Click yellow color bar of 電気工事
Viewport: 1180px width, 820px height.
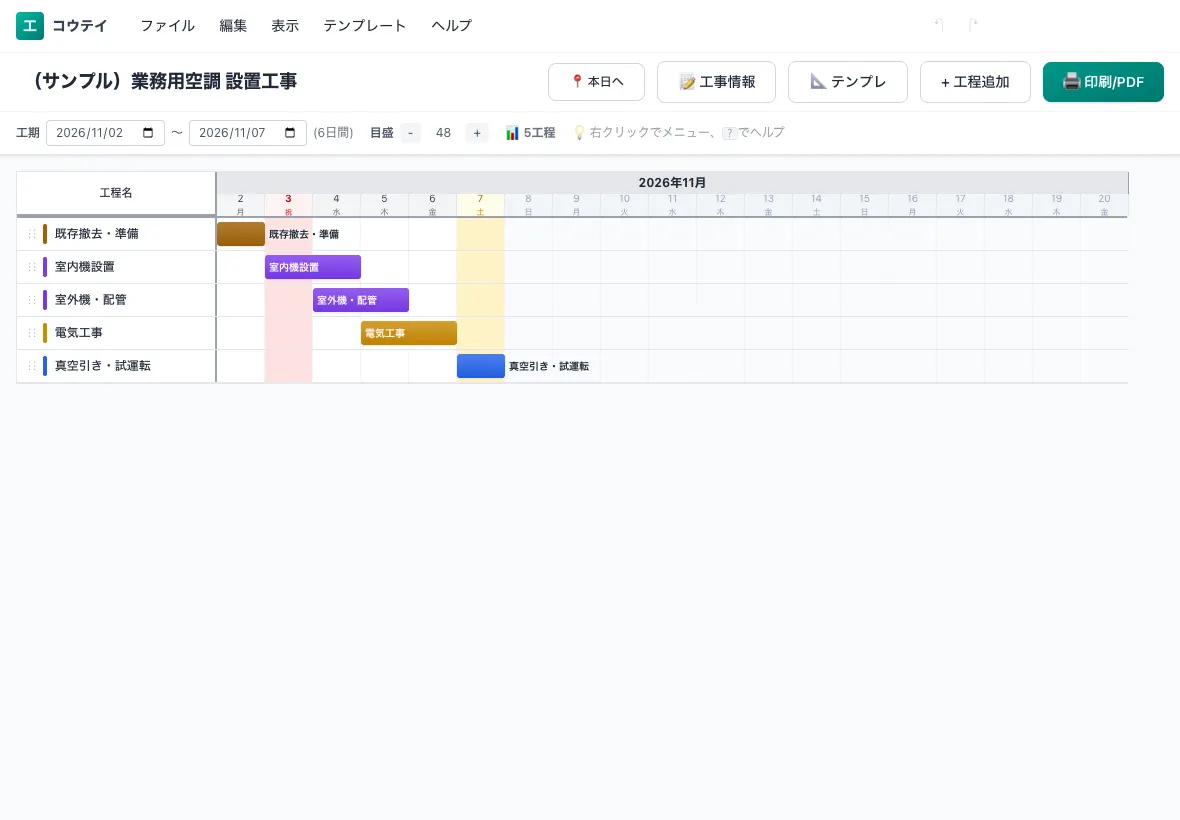(45, 333)
